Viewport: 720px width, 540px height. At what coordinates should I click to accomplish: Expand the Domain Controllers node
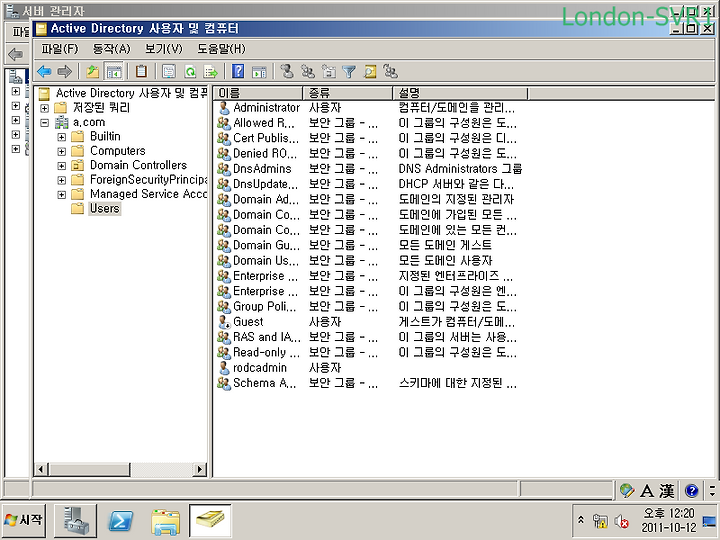[62, 166]
